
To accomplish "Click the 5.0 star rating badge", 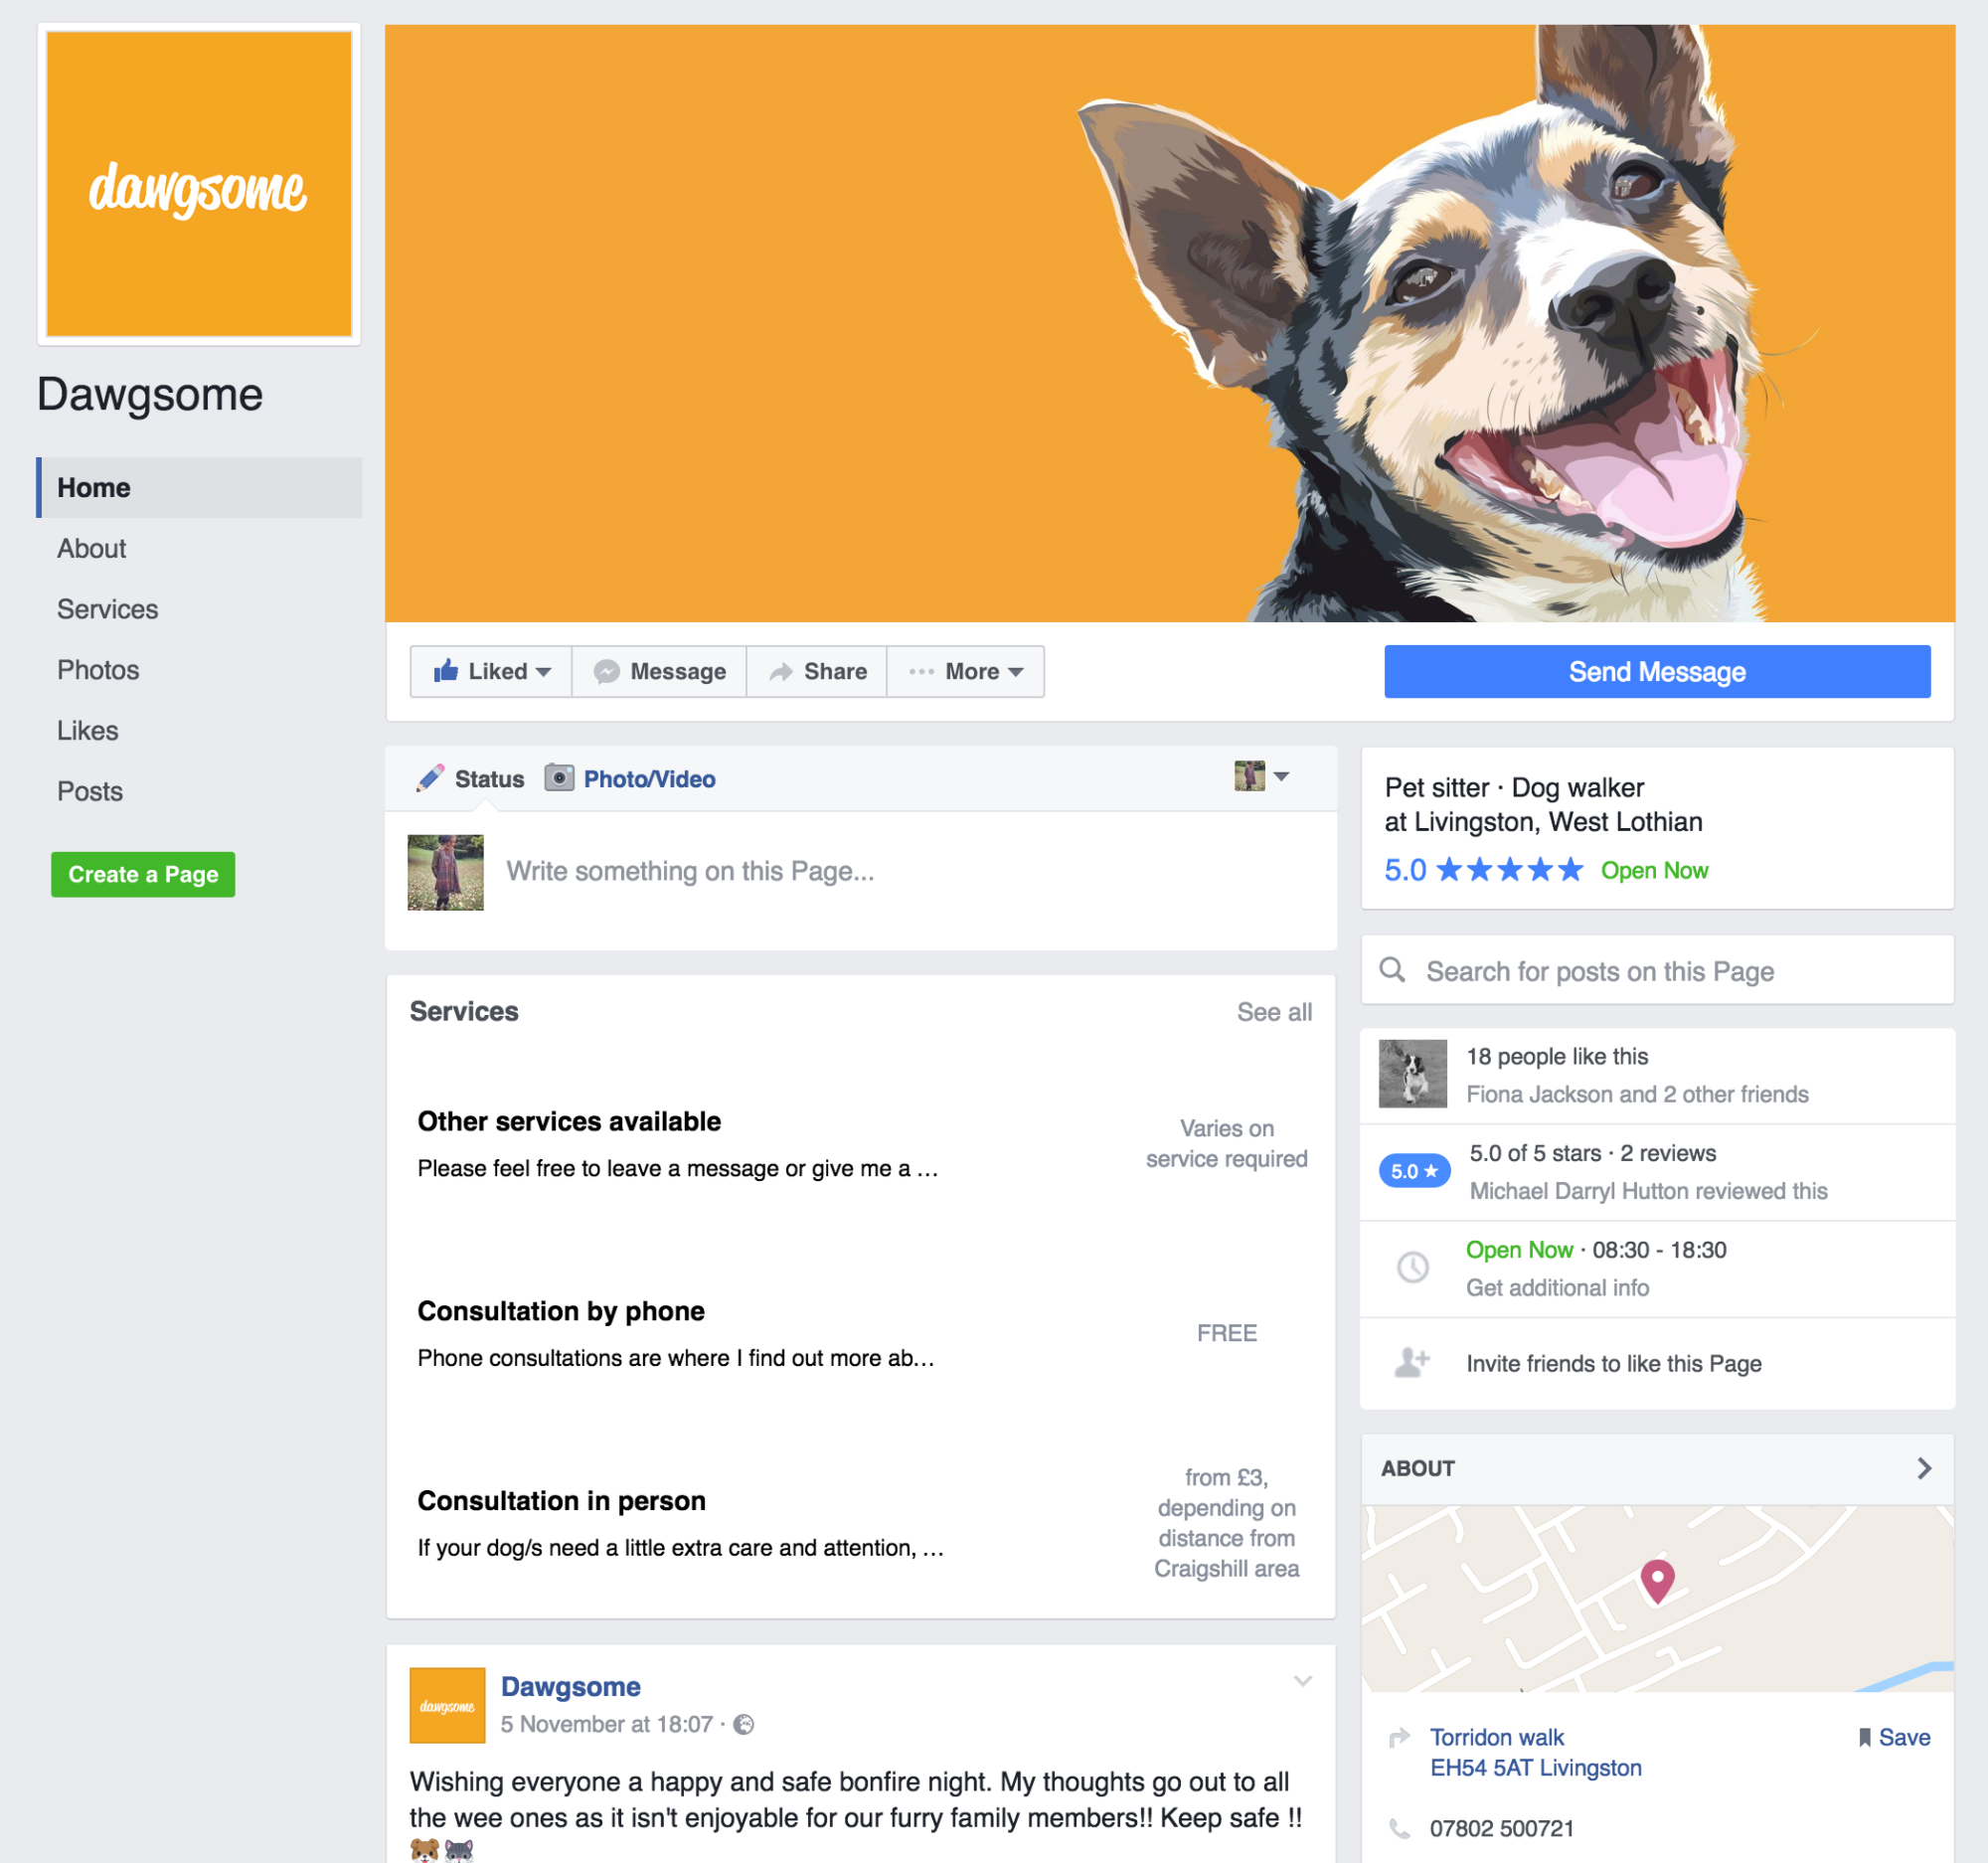I will (x=1414, y=1171).
